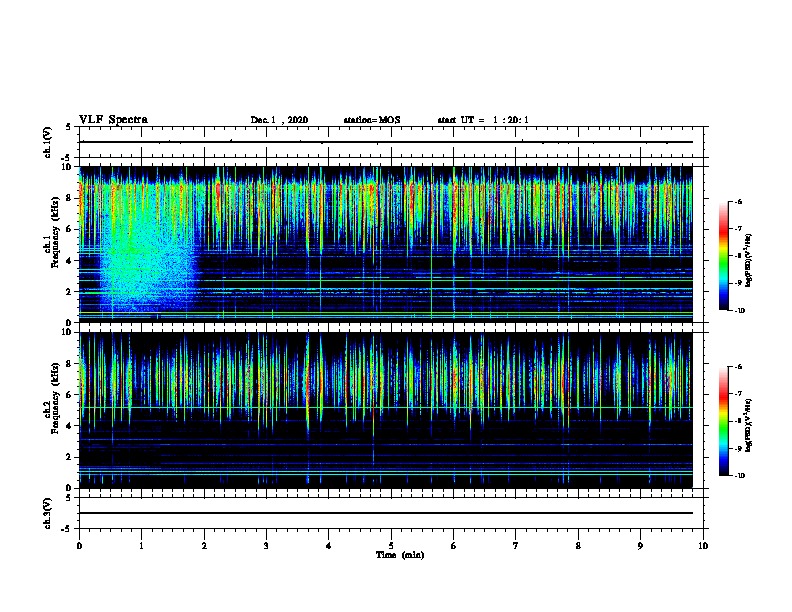Click the "4" kHz tick of ch.2 spectrogram

[x=69, y=426]
